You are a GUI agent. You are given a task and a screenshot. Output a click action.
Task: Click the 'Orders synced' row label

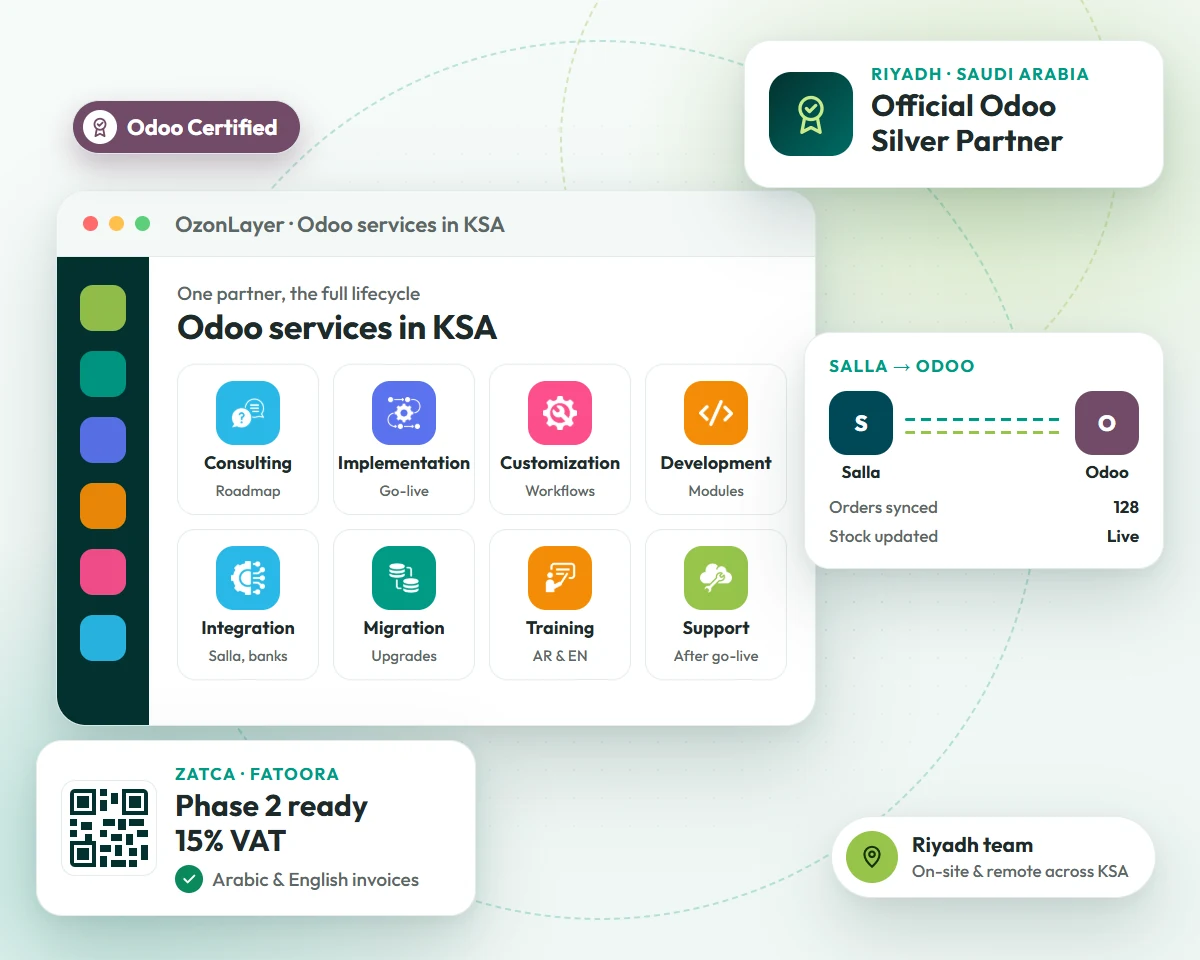coord(883,507)
